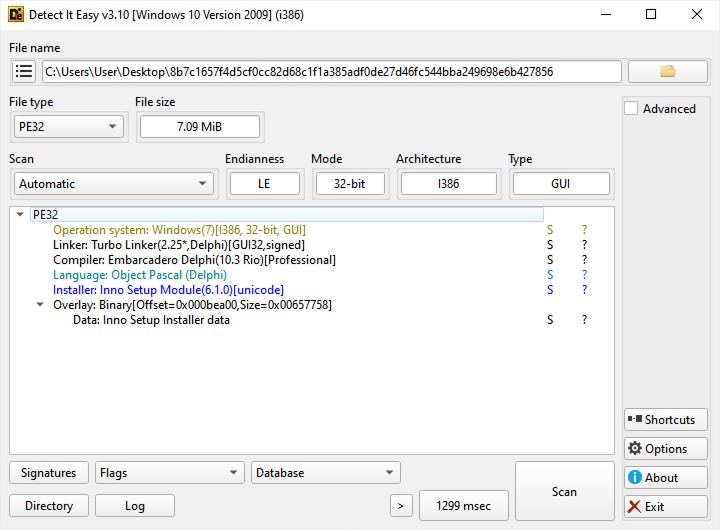Open the Database dropdown
The image size is (720, 530).
click(x=326, y=473)
